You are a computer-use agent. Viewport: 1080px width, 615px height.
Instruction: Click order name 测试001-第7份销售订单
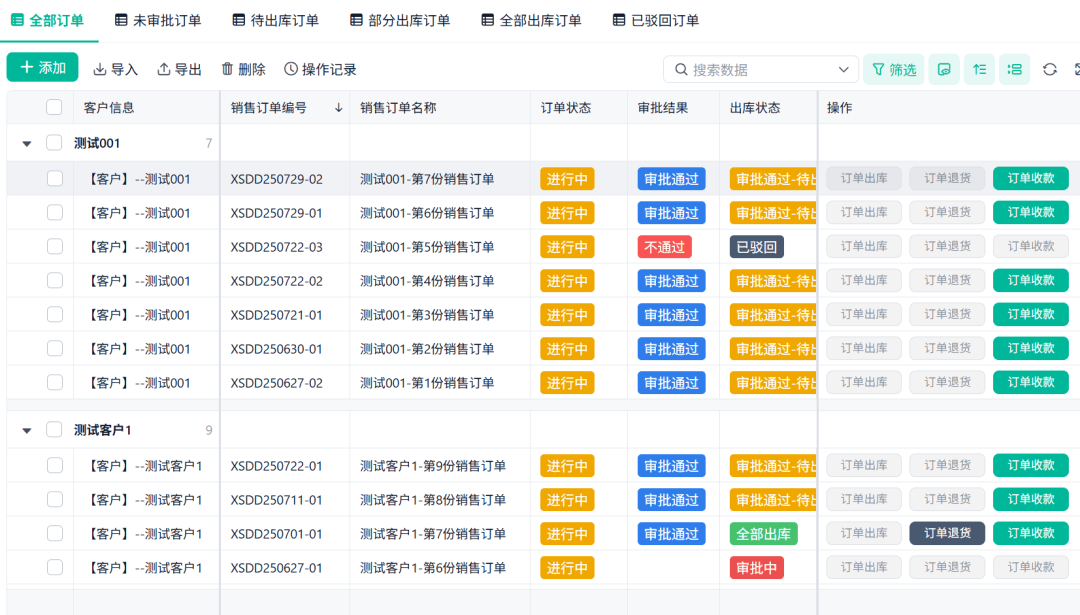click(x=427, y=179)
